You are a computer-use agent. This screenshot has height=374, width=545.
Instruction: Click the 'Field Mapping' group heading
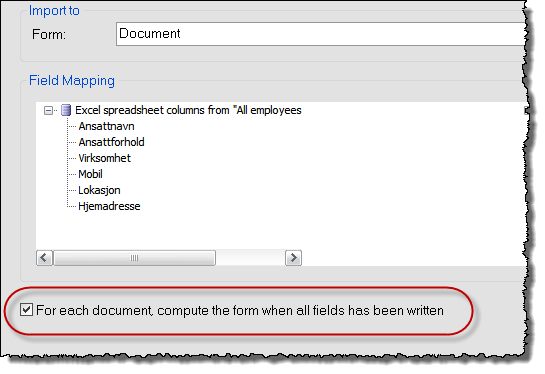point(72,81)
